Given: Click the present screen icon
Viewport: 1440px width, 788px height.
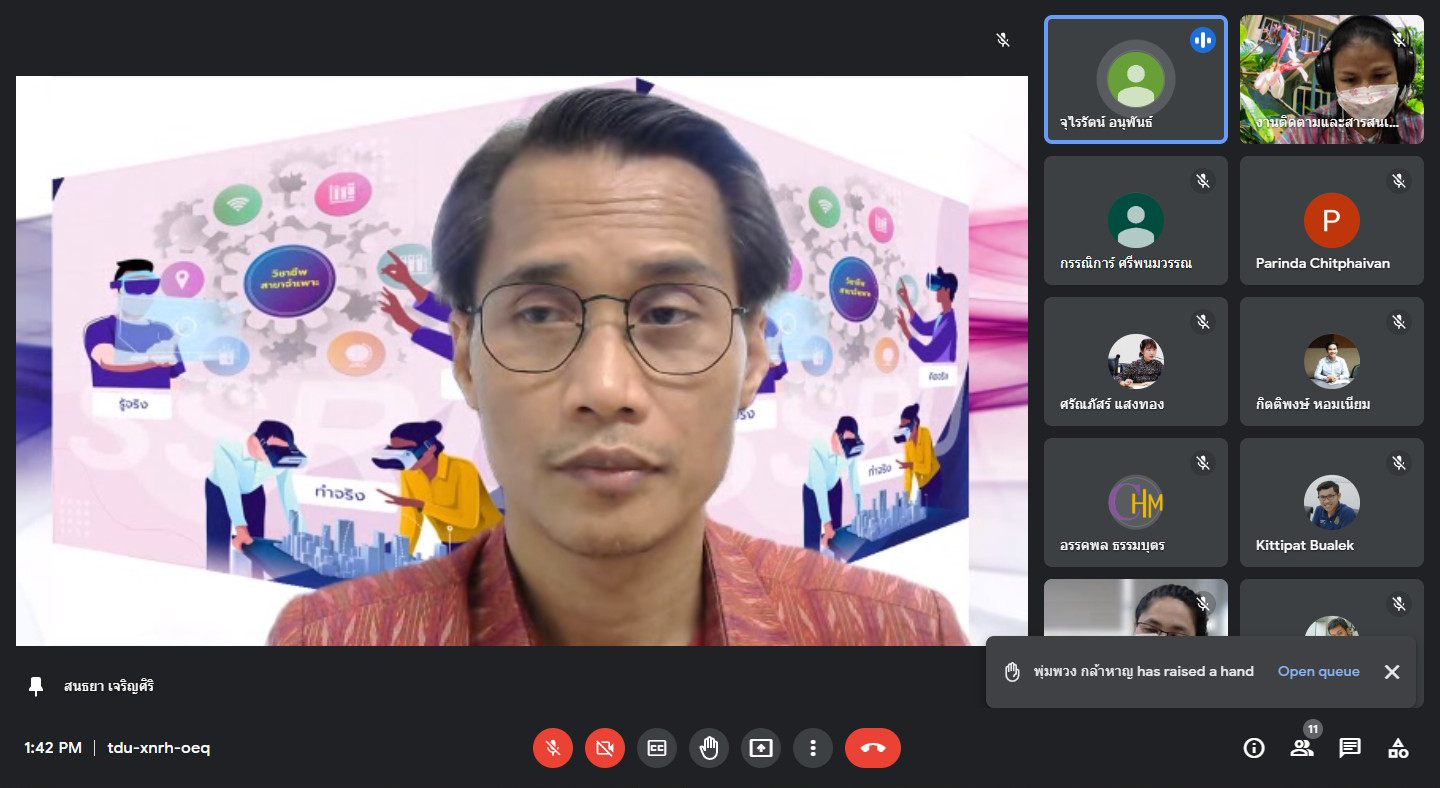Looking at the screenshot, I should [x=761, y=748].
